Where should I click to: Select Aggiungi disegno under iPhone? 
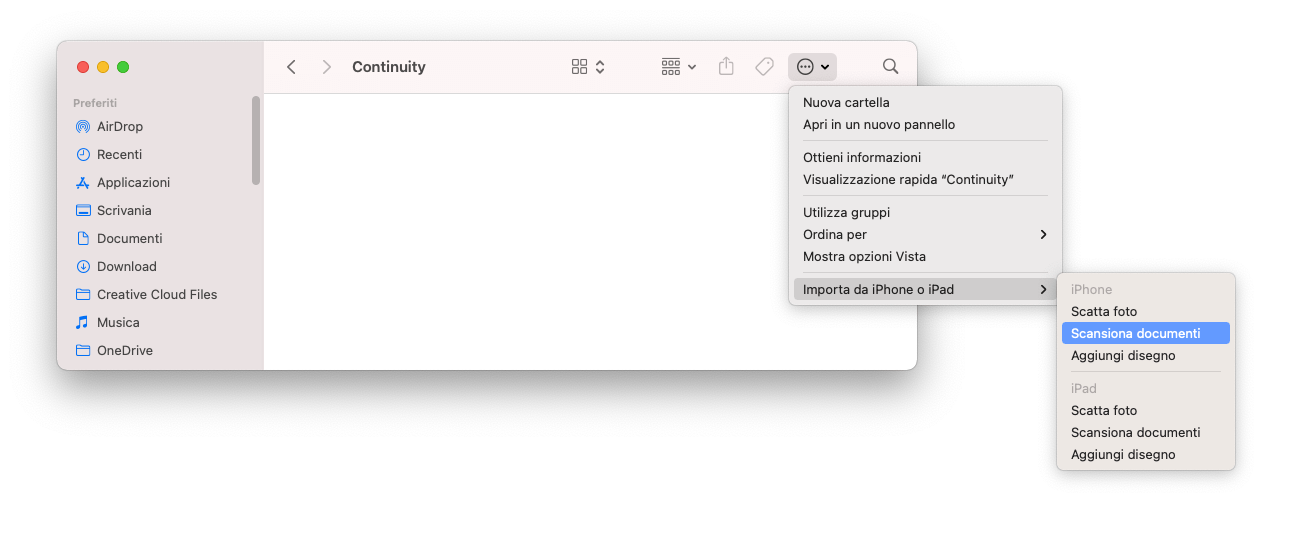(1146, 356)
